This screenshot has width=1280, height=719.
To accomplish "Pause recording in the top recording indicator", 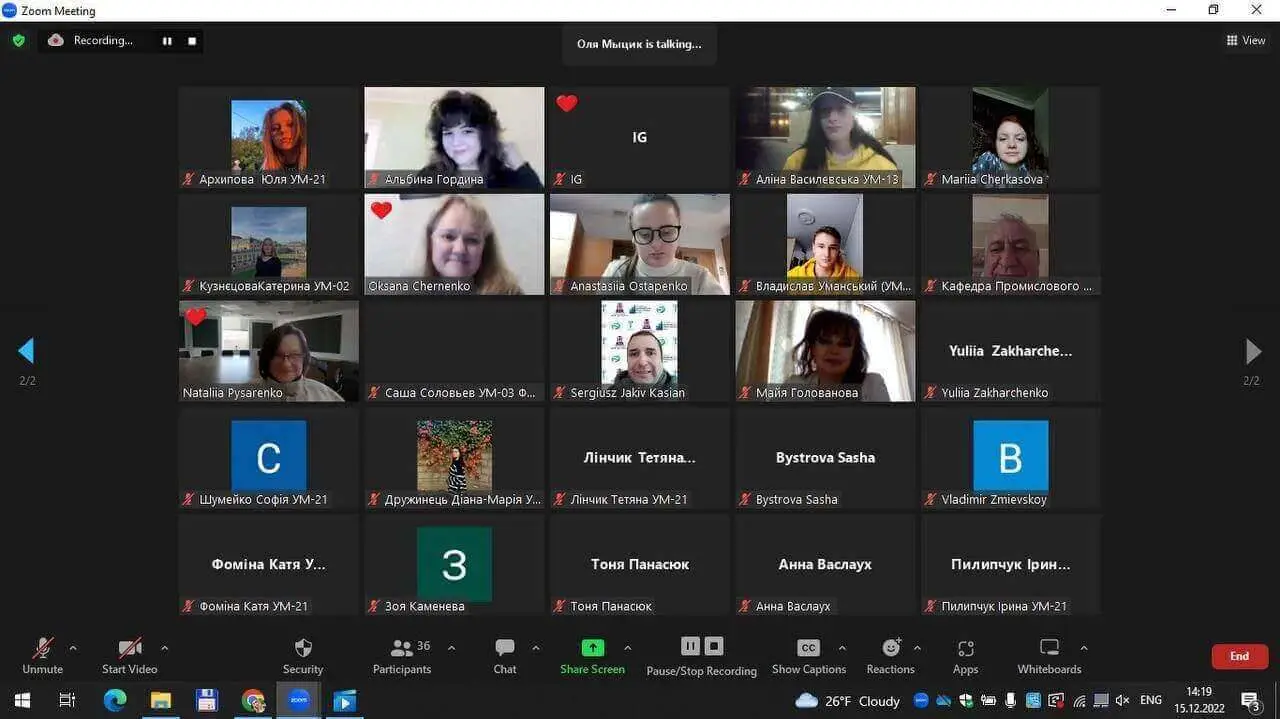I will (x=167, y=41).
